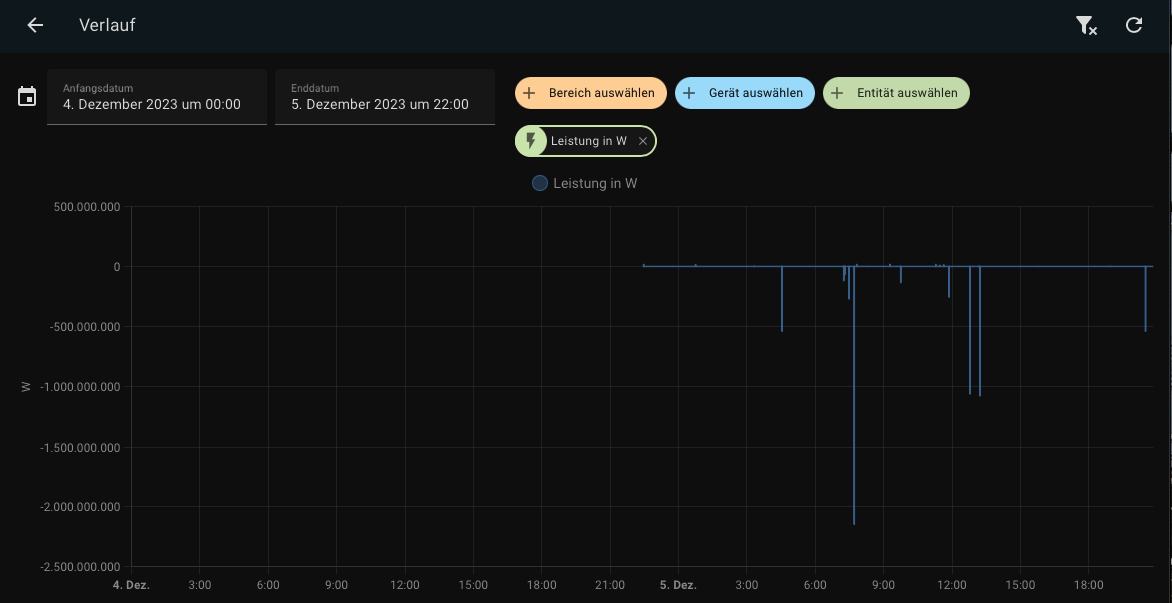The width and height of the screenshot is (1172, 603).
Task: Click the plus icon on Gerät auswählen
Action: [x=689, y=93]
